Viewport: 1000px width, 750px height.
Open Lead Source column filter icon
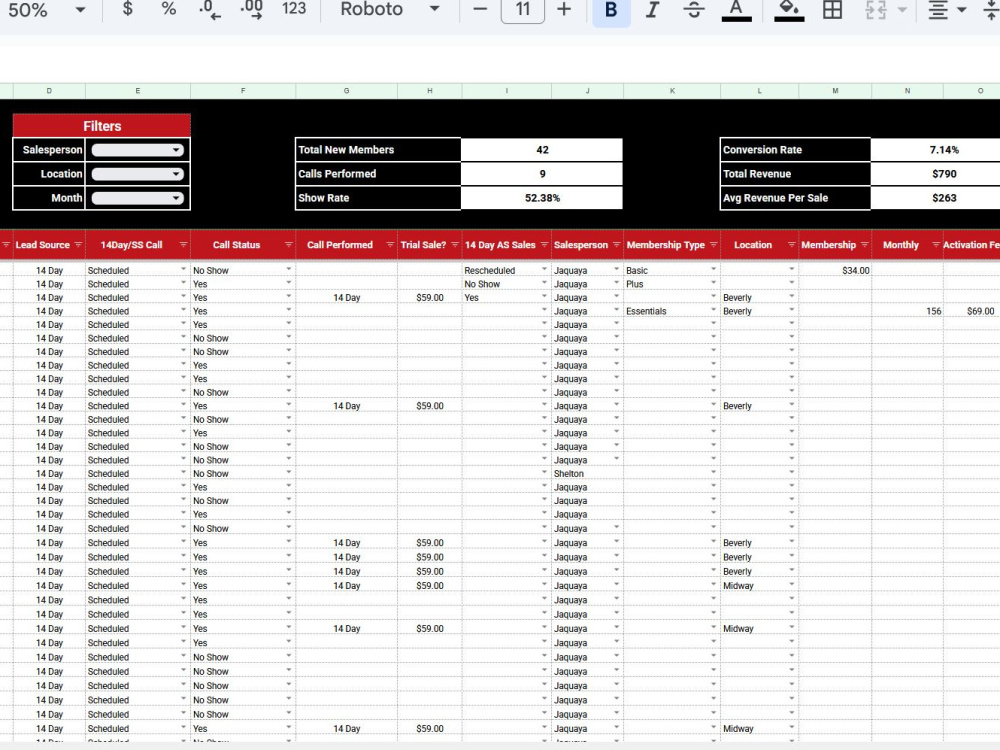pos(78,245)
